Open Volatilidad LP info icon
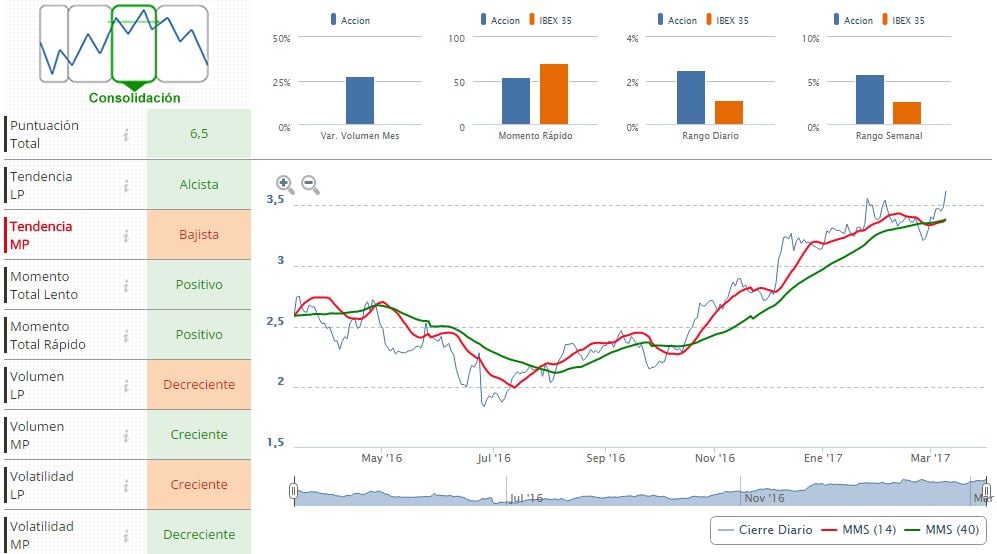This screenshot has height=554, width=997. coord(126,485)
